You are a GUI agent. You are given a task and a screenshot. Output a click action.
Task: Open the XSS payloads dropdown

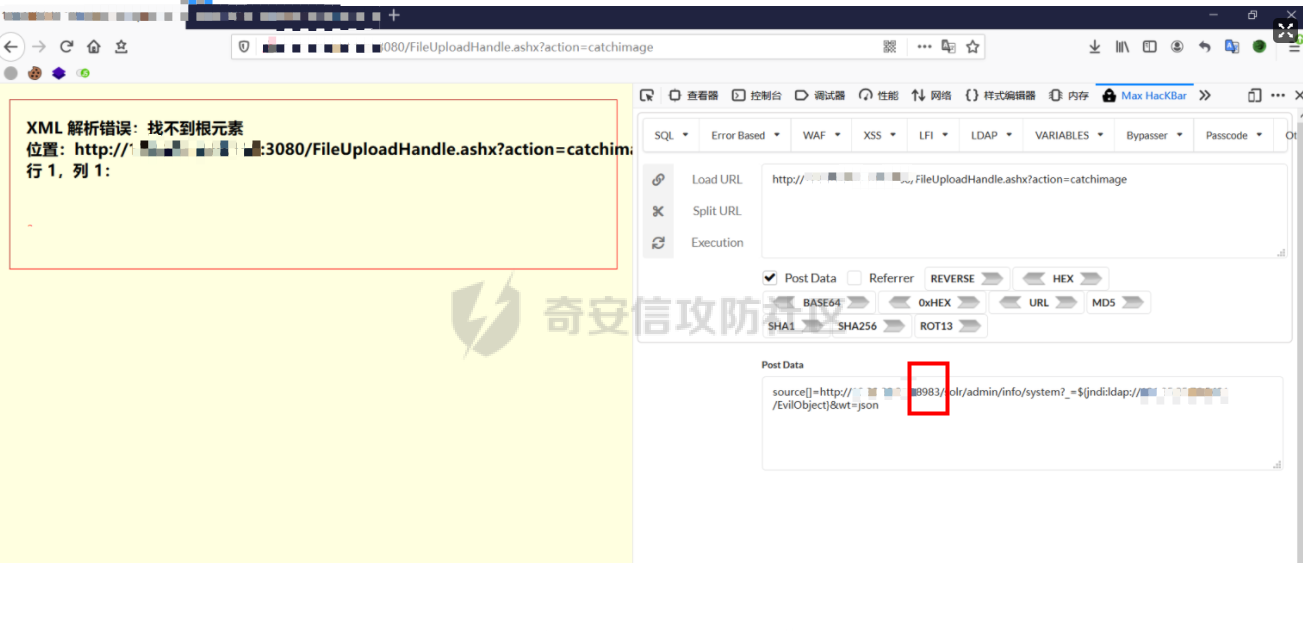pyautogui.click(x=880, y=136)
